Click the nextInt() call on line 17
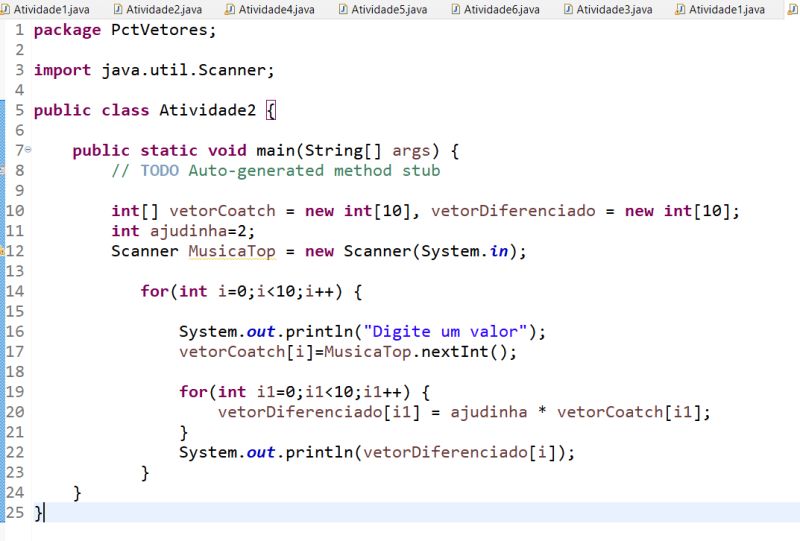800x541 pixels. [x=464, y=352]
